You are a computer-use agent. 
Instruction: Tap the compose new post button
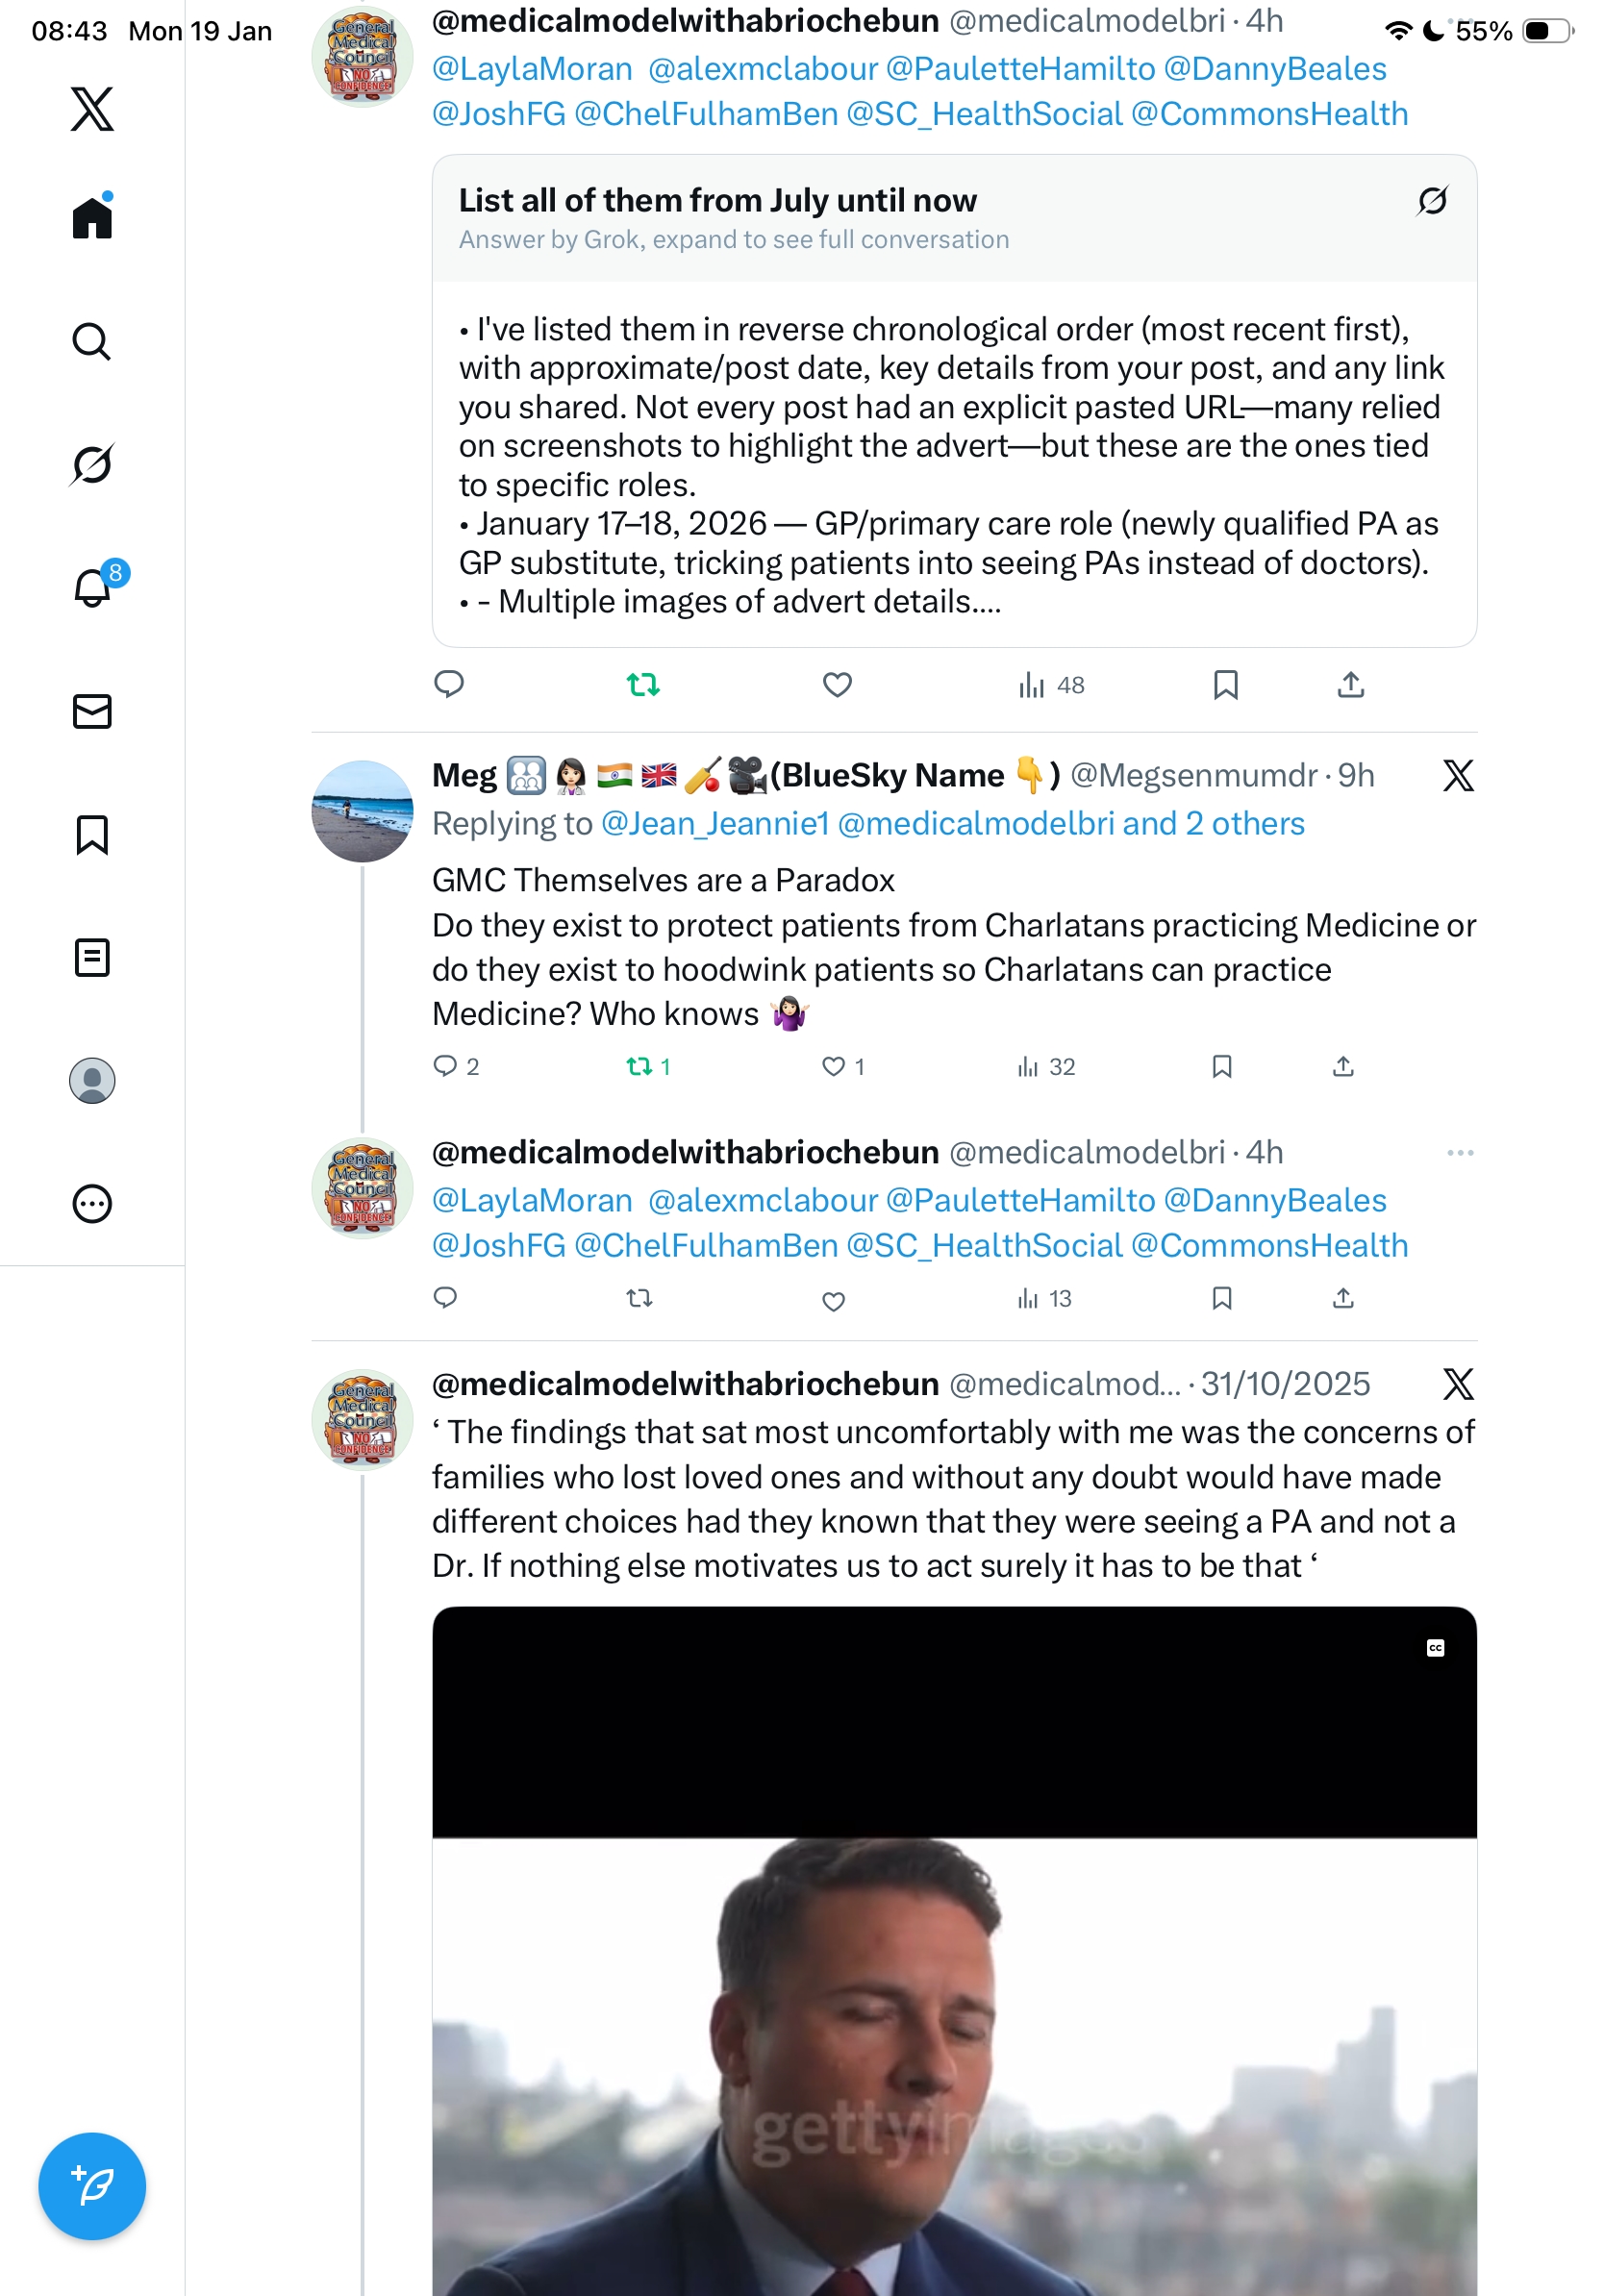[92, 2186]
